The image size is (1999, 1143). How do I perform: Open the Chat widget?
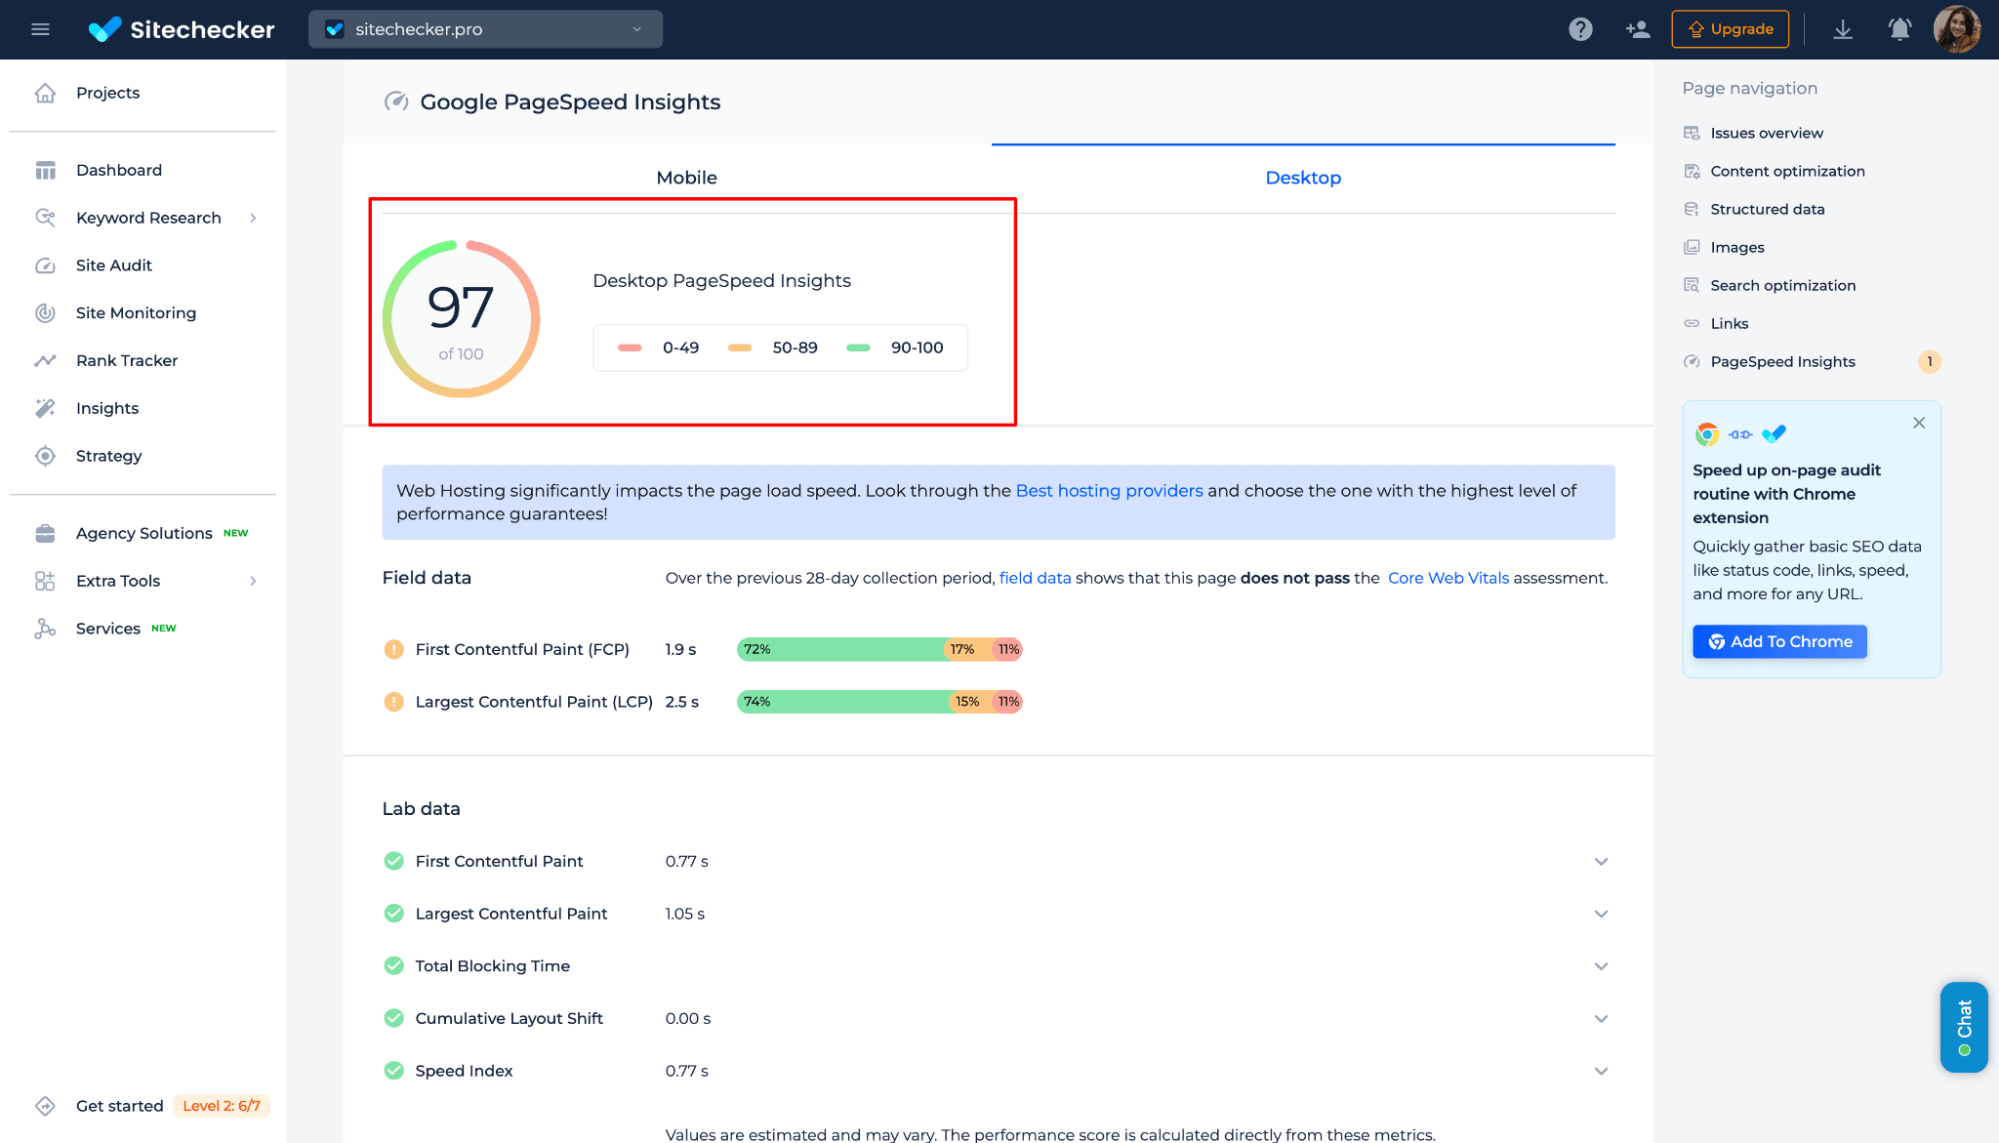click(x=1963, y=1027)
